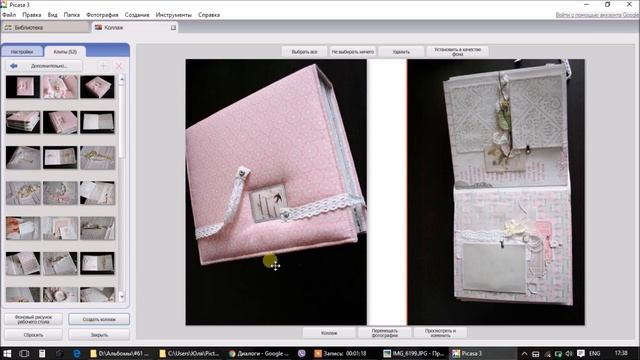This screenshot has height=360, width=640.
Task: Close the Коллаж tab with its small icon
Action: [173, 28]
